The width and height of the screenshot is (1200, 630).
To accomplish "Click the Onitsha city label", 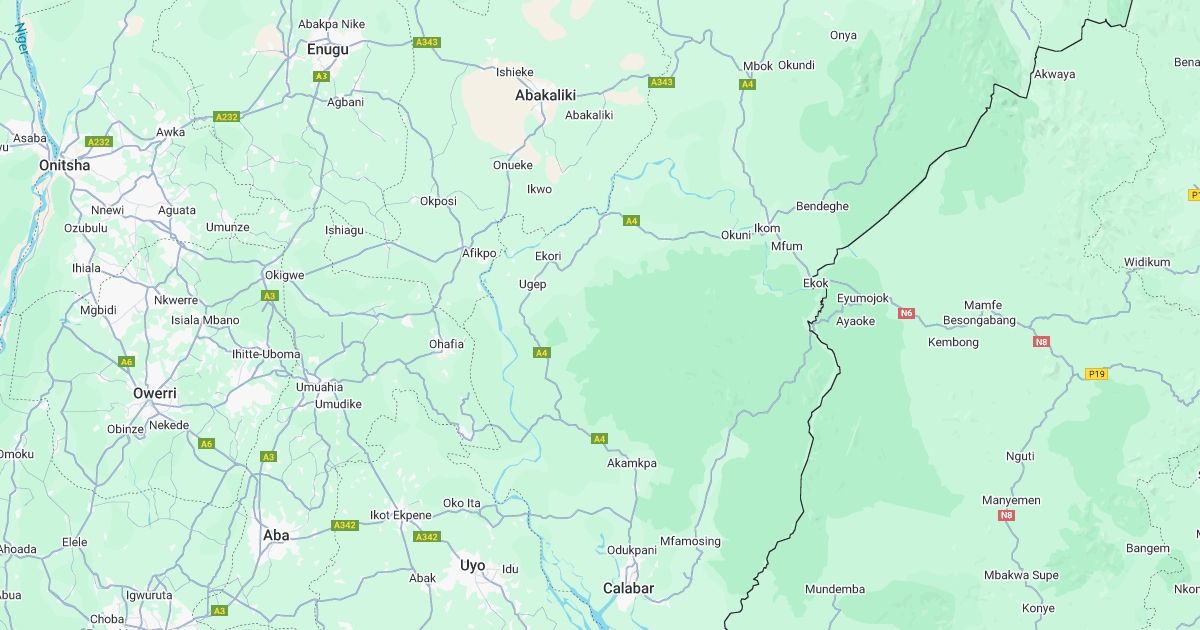I will [x=64, y=165].
